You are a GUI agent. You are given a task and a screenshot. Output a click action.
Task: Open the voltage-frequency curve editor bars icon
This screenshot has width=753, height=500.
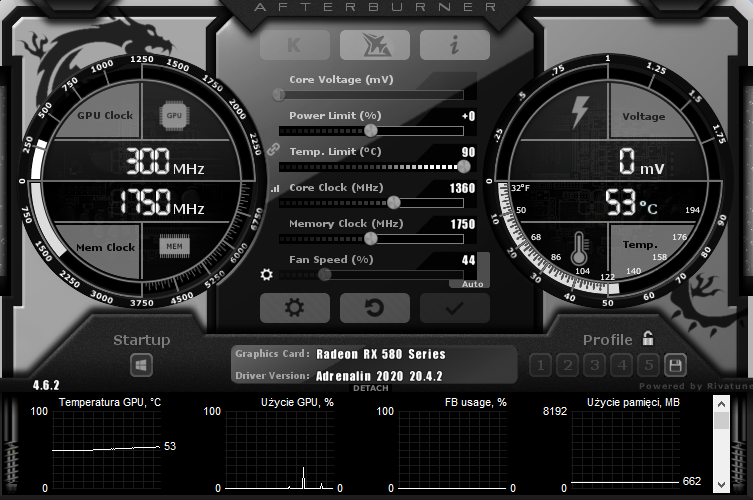(x=275, y=189)
